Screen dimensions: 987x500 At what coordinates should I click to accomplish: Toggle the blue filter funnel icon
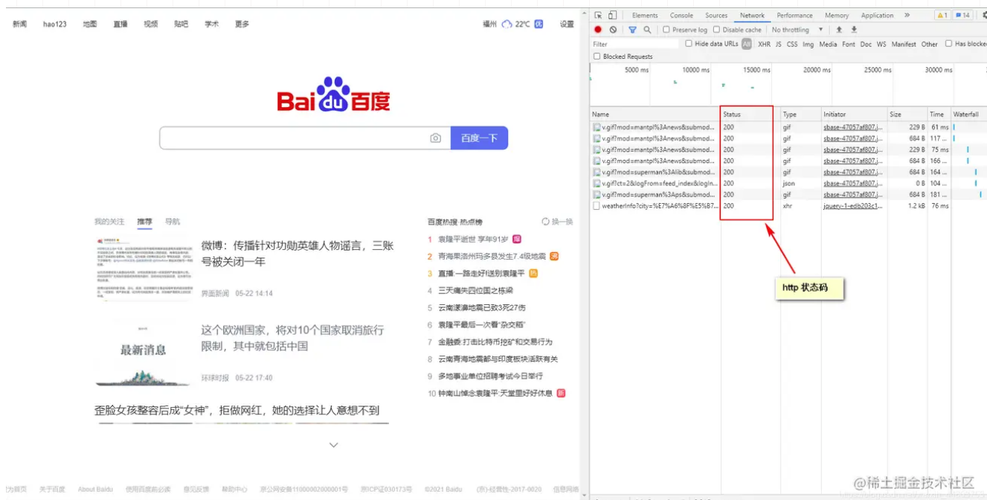pos(633,30)
